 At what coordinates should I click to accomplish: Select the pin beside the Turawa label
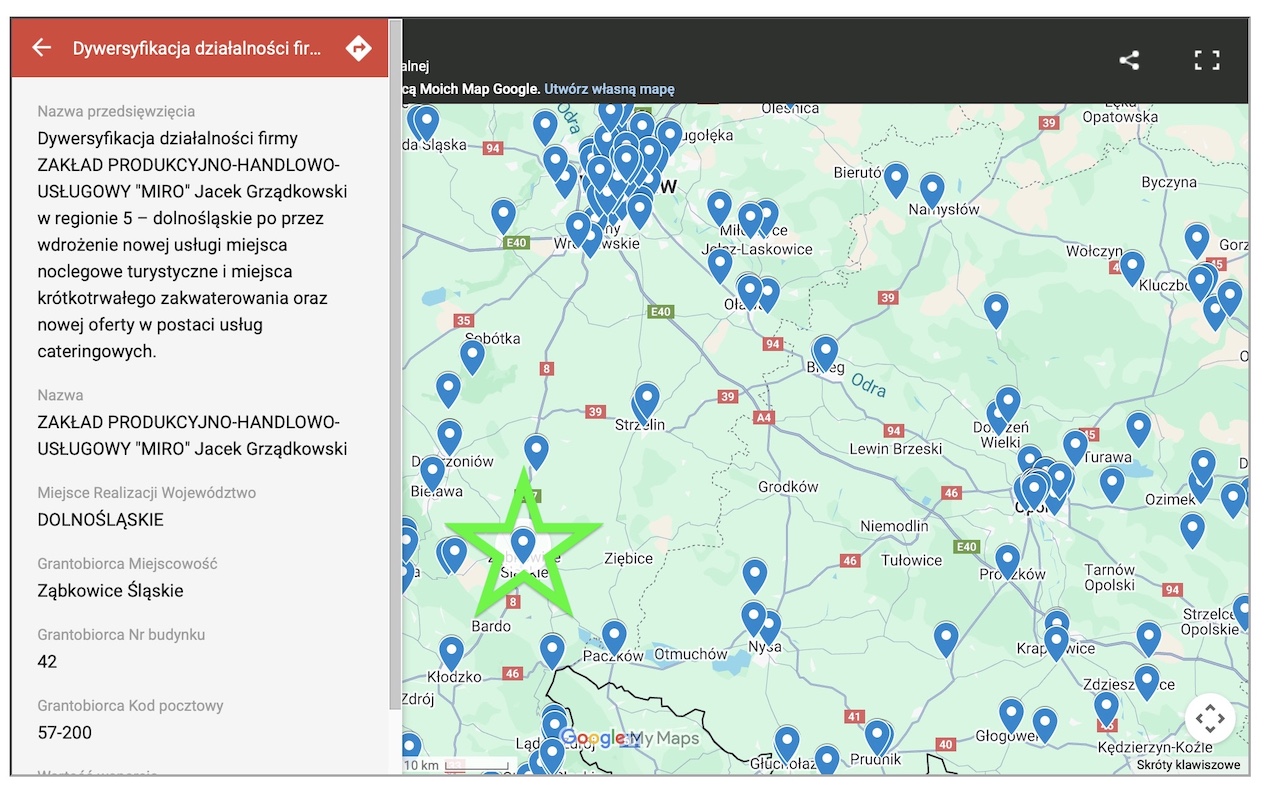[1075, 448]
